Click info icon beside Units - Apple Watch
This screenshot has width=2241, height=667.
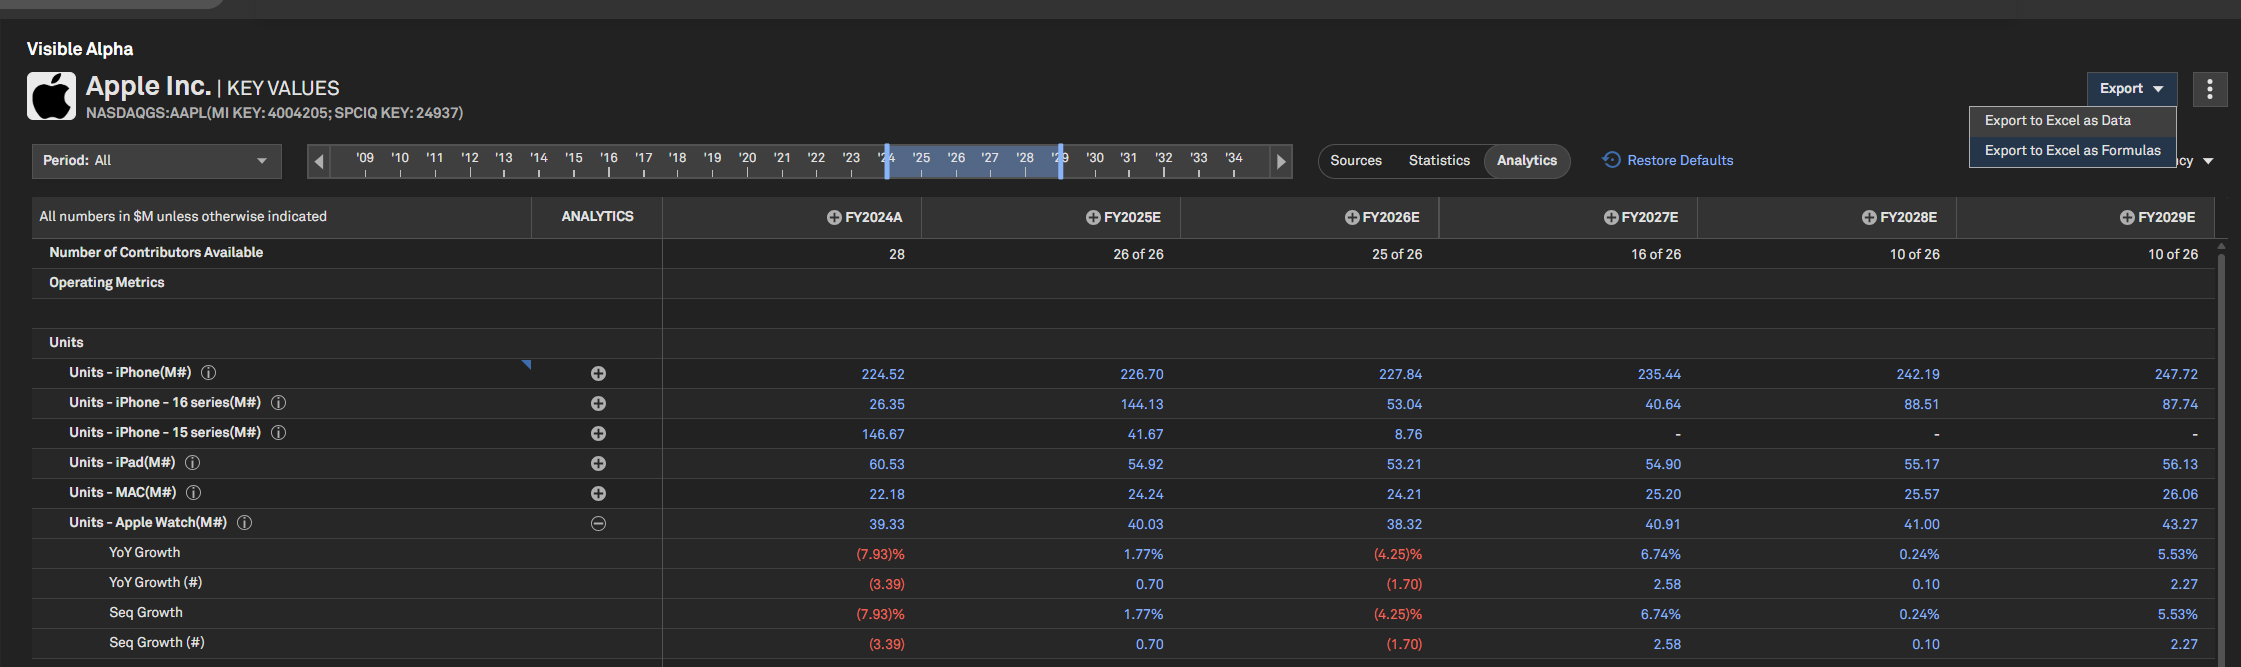tap(244, 523)
